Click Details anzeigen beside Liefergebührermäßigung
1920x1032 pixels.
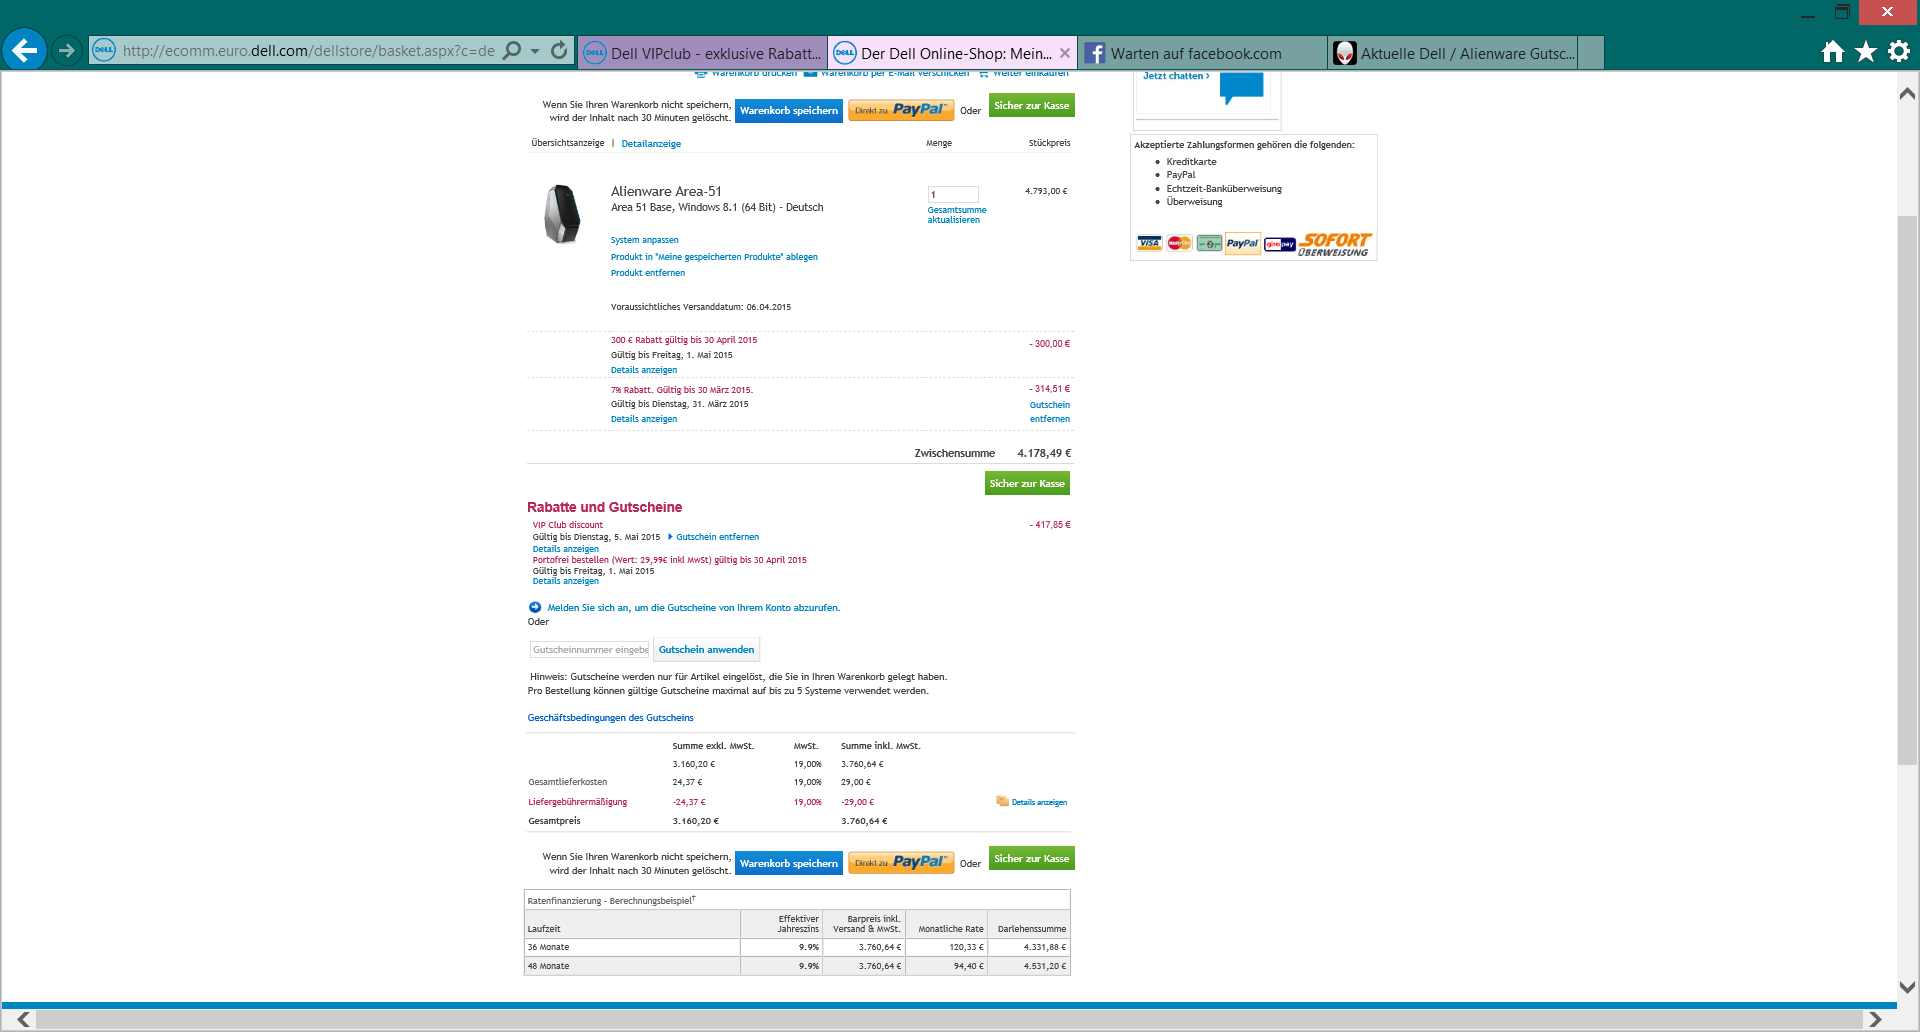click(x=1039, y=802)
